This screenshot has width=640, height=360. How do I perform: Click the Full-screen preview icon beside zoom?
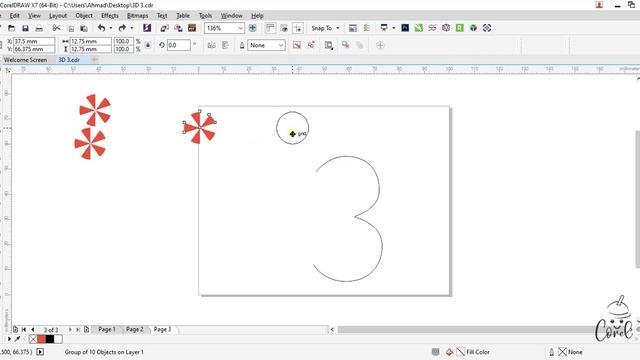[253, 28]
